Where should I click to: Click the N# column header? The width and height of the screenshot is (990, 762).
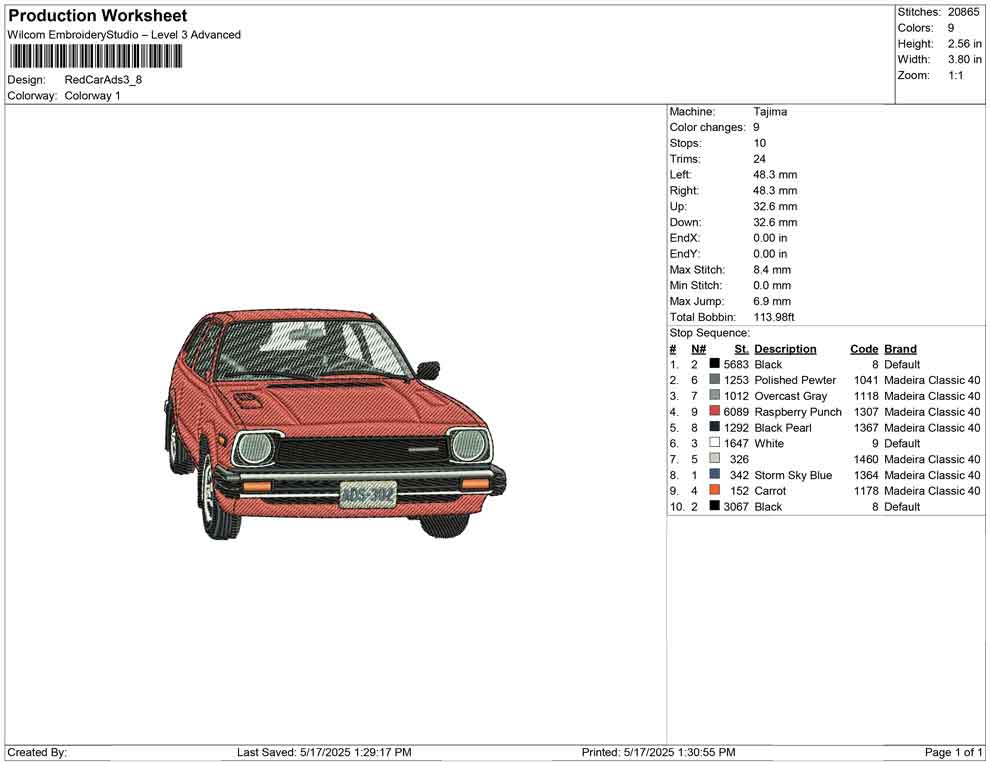pos(698,349)
